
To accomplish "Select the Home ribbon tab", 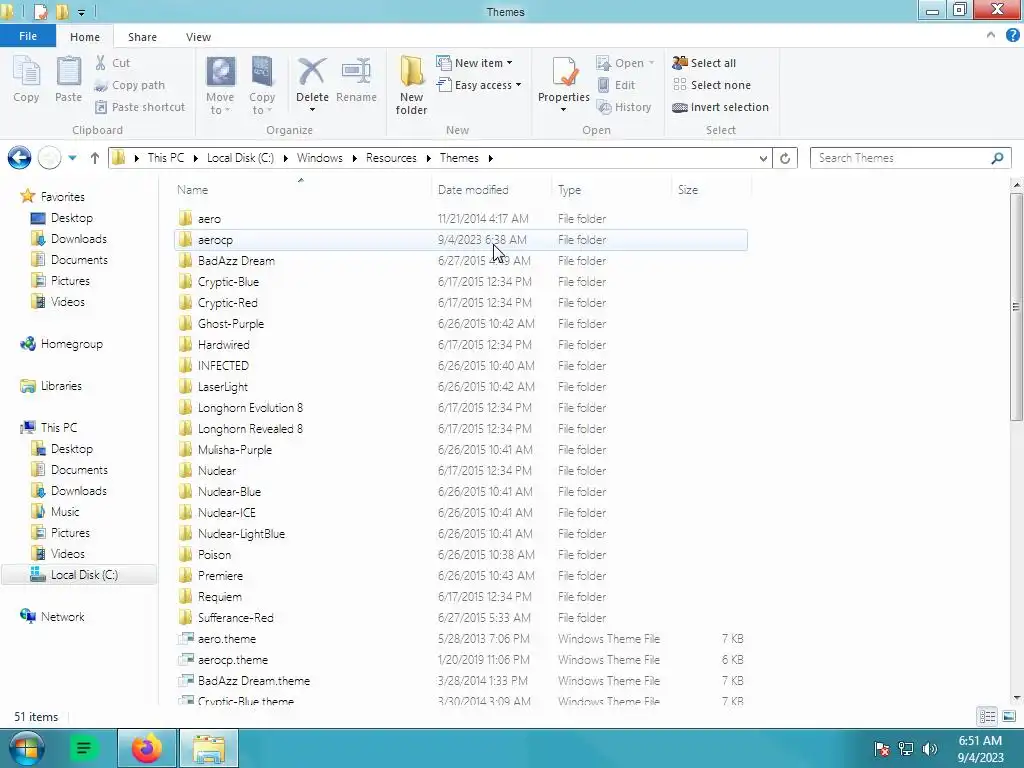I will pyautogui.click(x=85, y=37).
